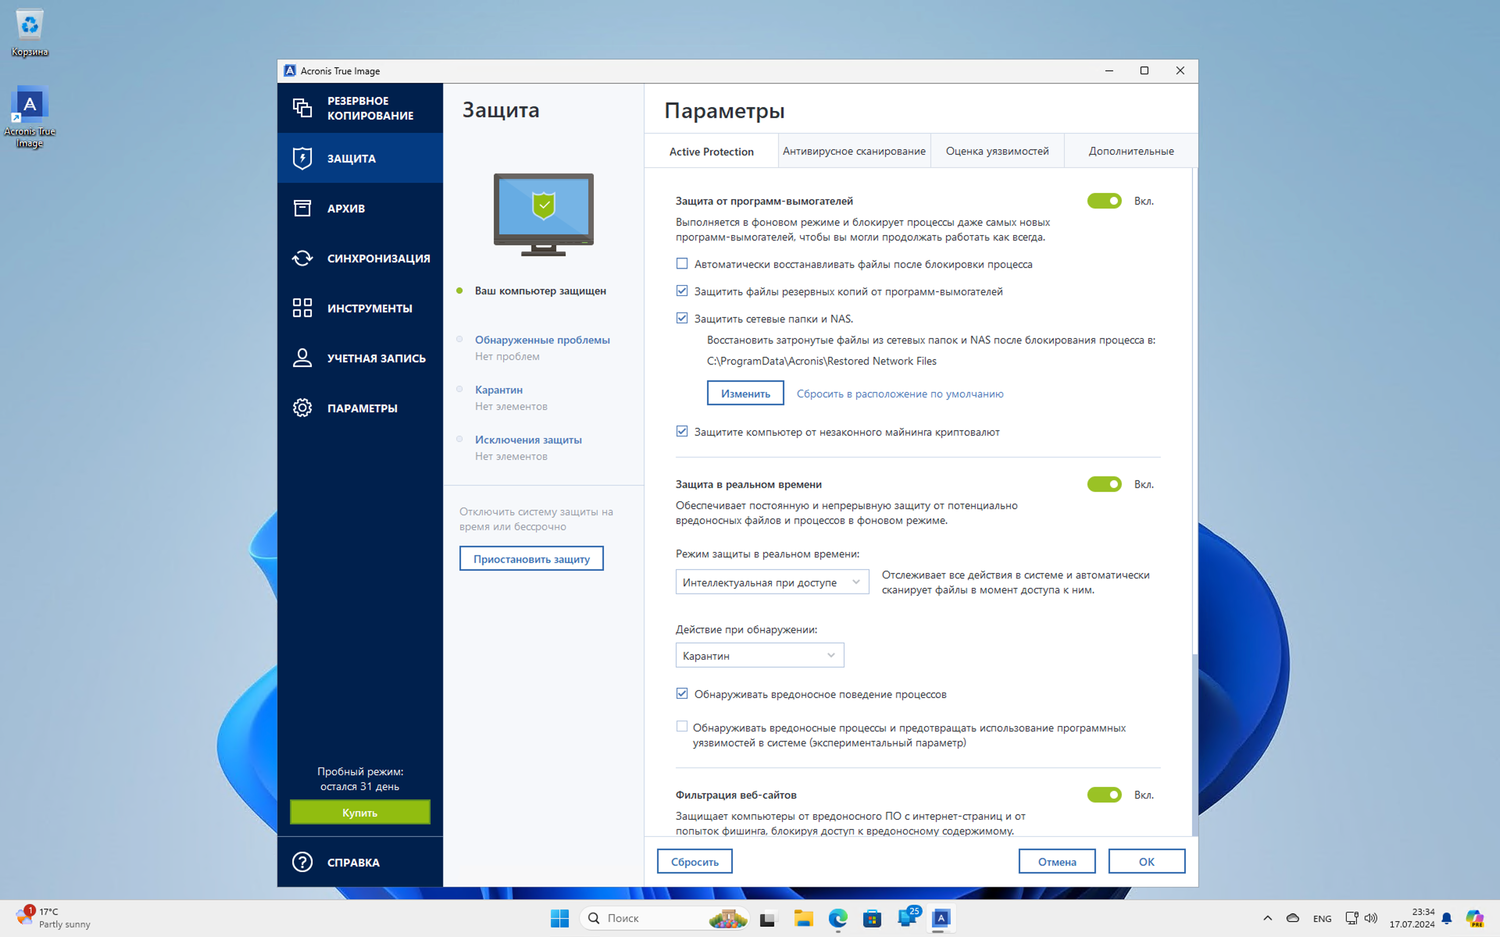Open the Параметры gear icon in sidebar
The height and width of the screenshot is (937, 1500).
(x=302, y=408)
